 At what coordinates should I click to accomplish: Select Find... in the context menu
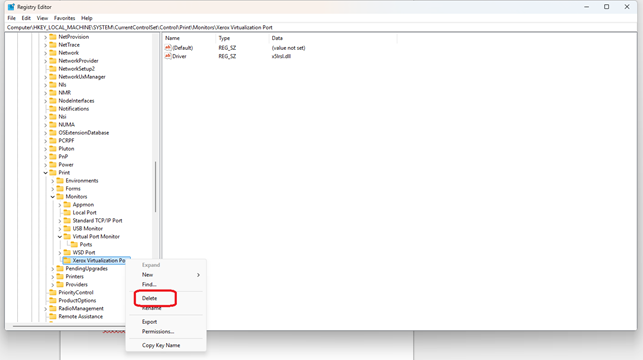click(x=149, y=284)
